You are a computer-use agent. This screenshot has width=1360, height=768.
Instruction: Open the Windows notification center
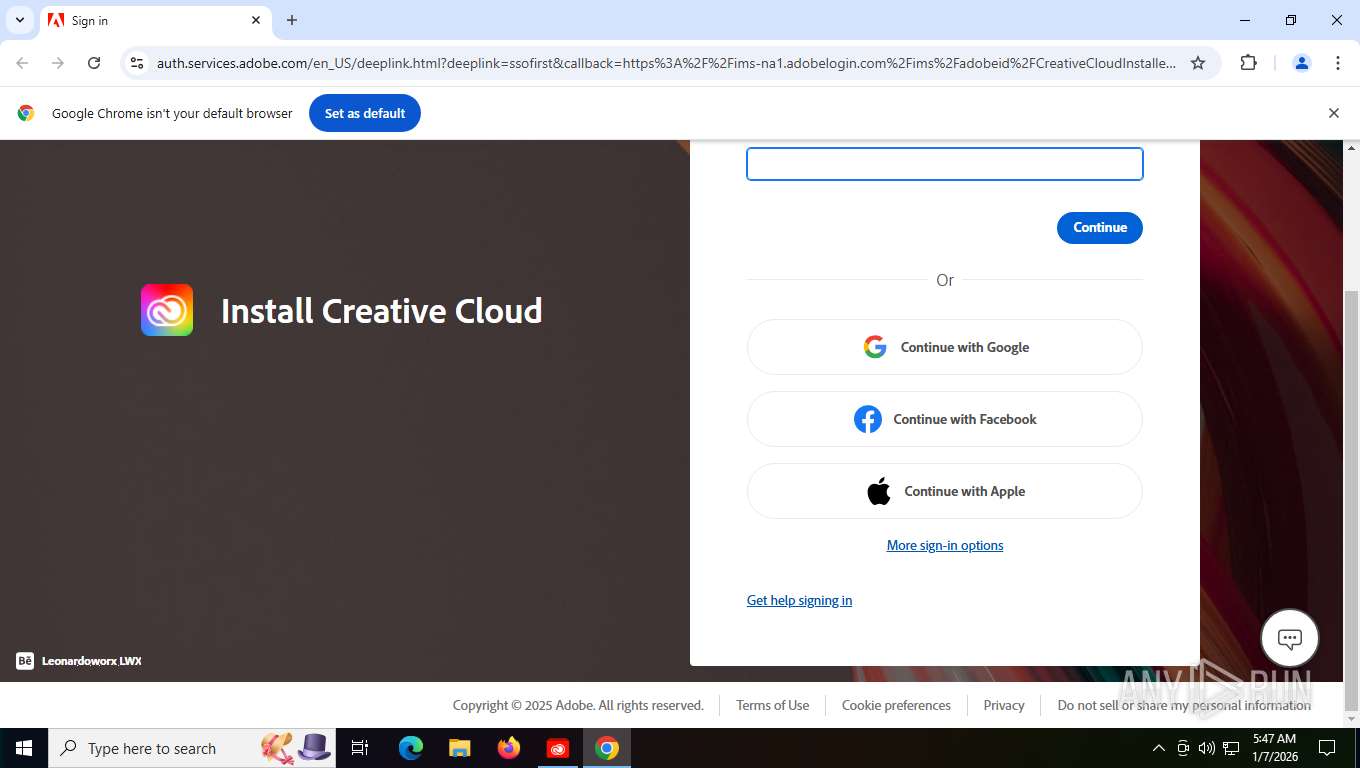(1327, 748)
